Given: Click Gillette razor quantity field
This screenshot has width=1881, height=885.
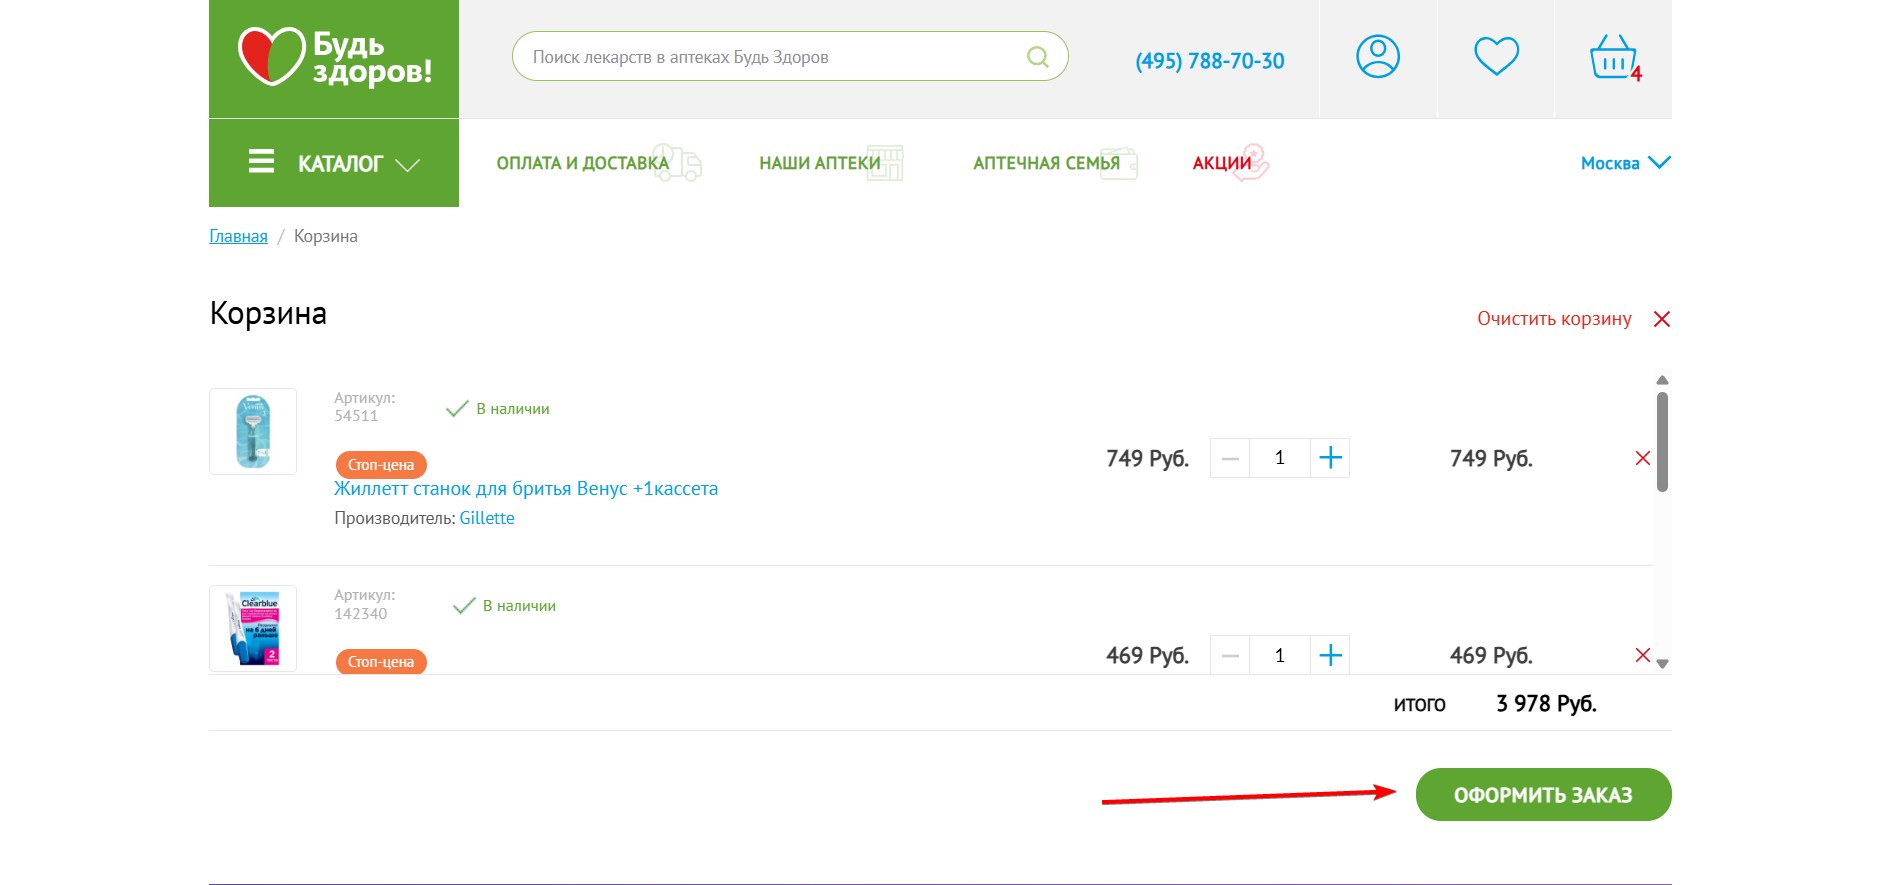Looking at the screenshot, I should [x=1280, y=458].
